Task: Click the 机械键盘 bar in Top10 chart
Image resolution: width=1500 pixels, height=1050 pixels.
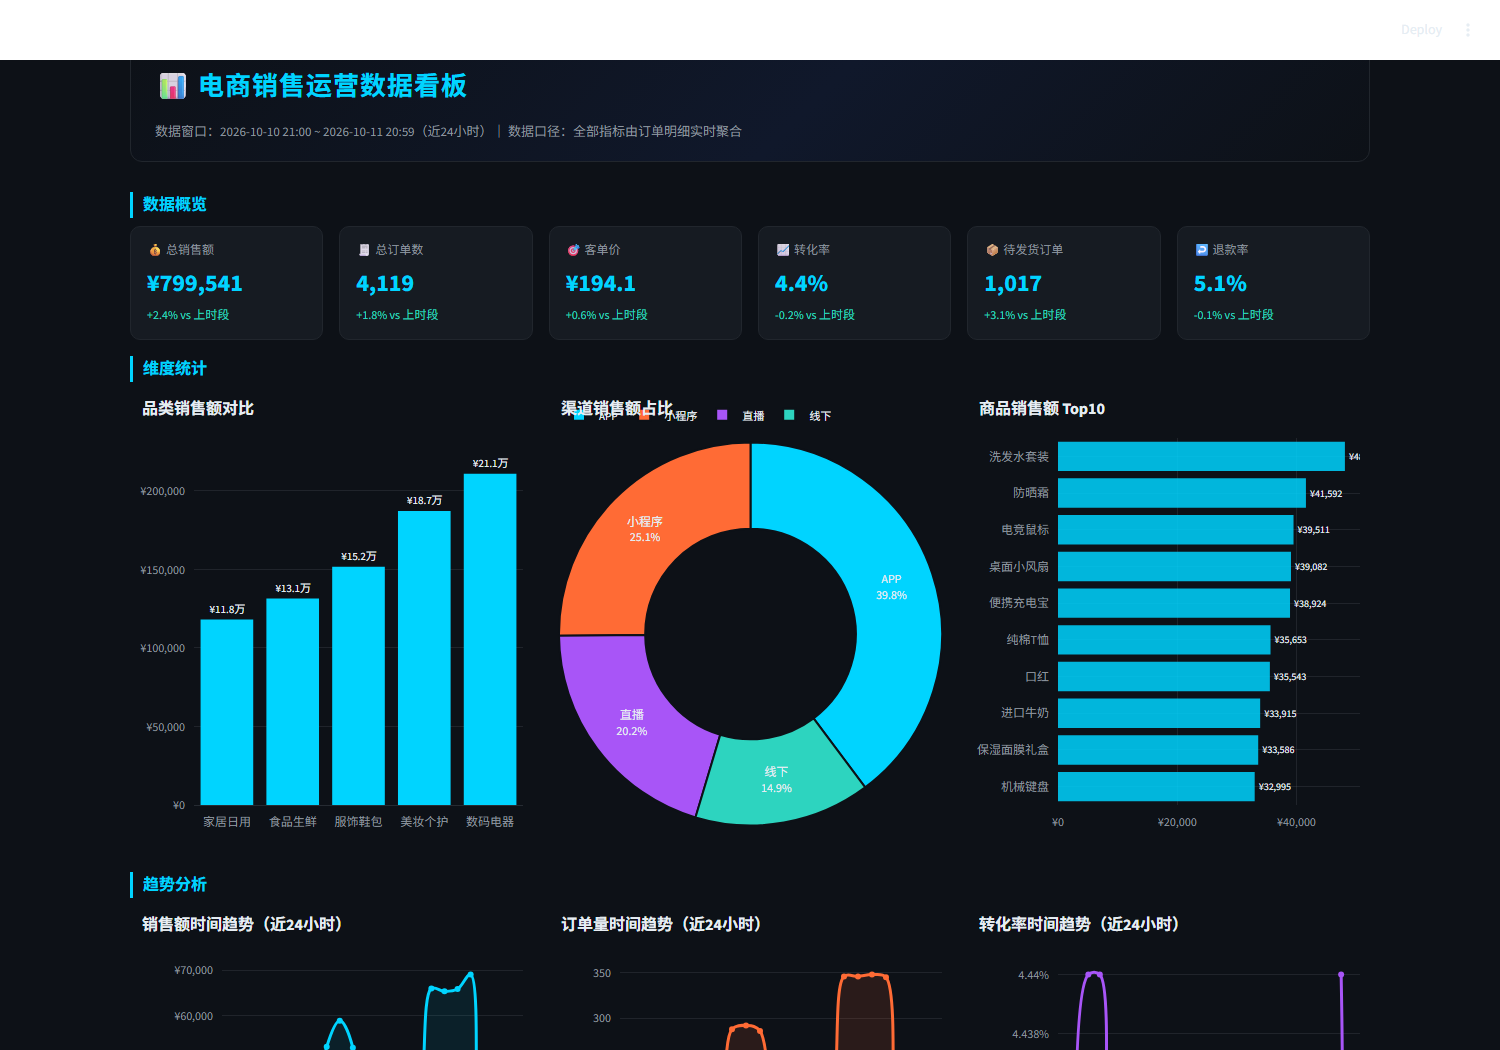Action: [x=1156, y=787]
